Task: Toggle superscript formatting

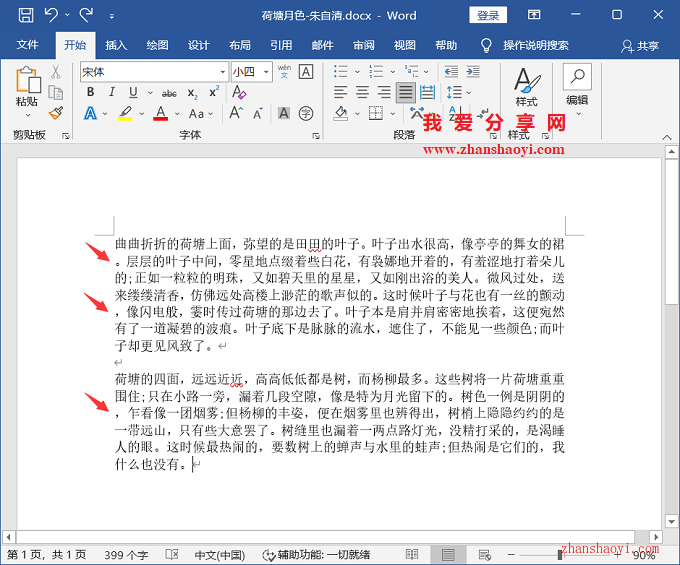Action: (x=214, y=92)
